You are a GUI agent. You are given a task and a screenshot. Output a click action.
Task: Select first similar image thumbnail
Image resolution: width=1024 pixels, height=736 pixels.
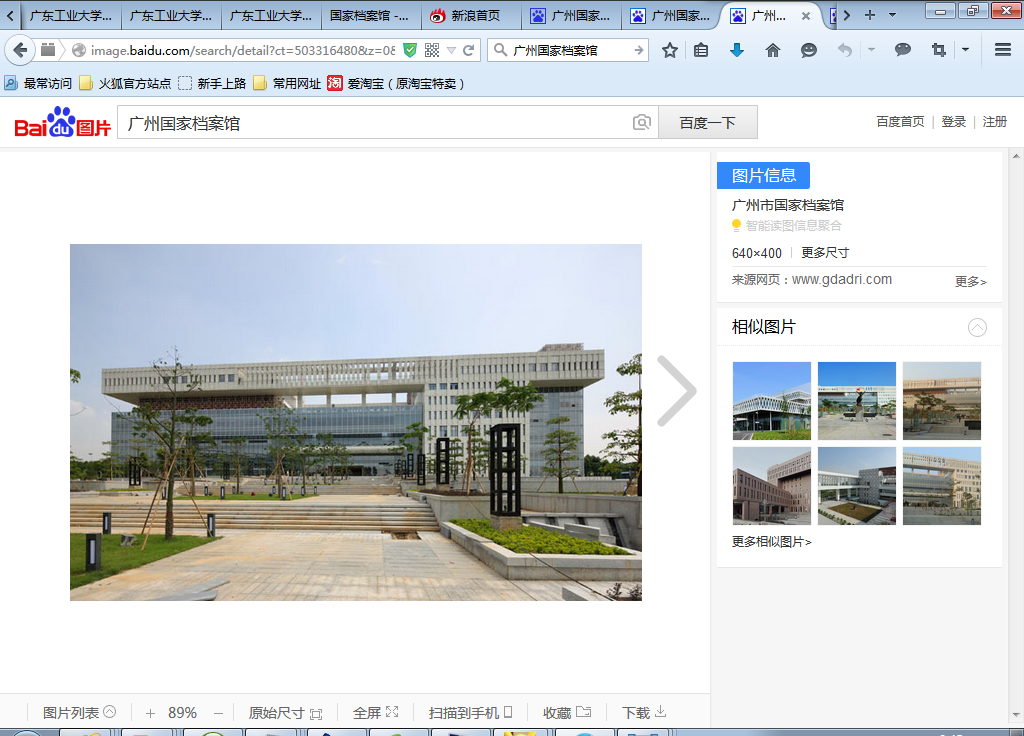[771, 400]
